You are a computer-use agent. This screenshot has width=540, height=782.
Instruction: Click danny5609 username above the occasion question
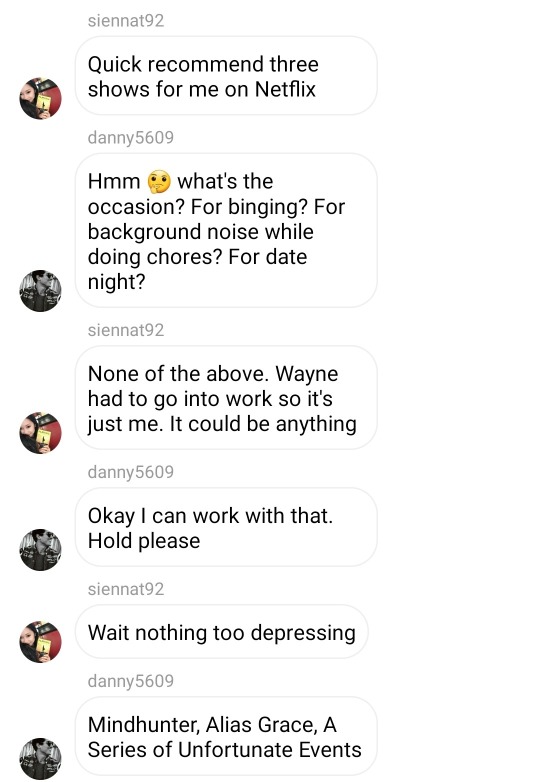click(x=131, y=138)
